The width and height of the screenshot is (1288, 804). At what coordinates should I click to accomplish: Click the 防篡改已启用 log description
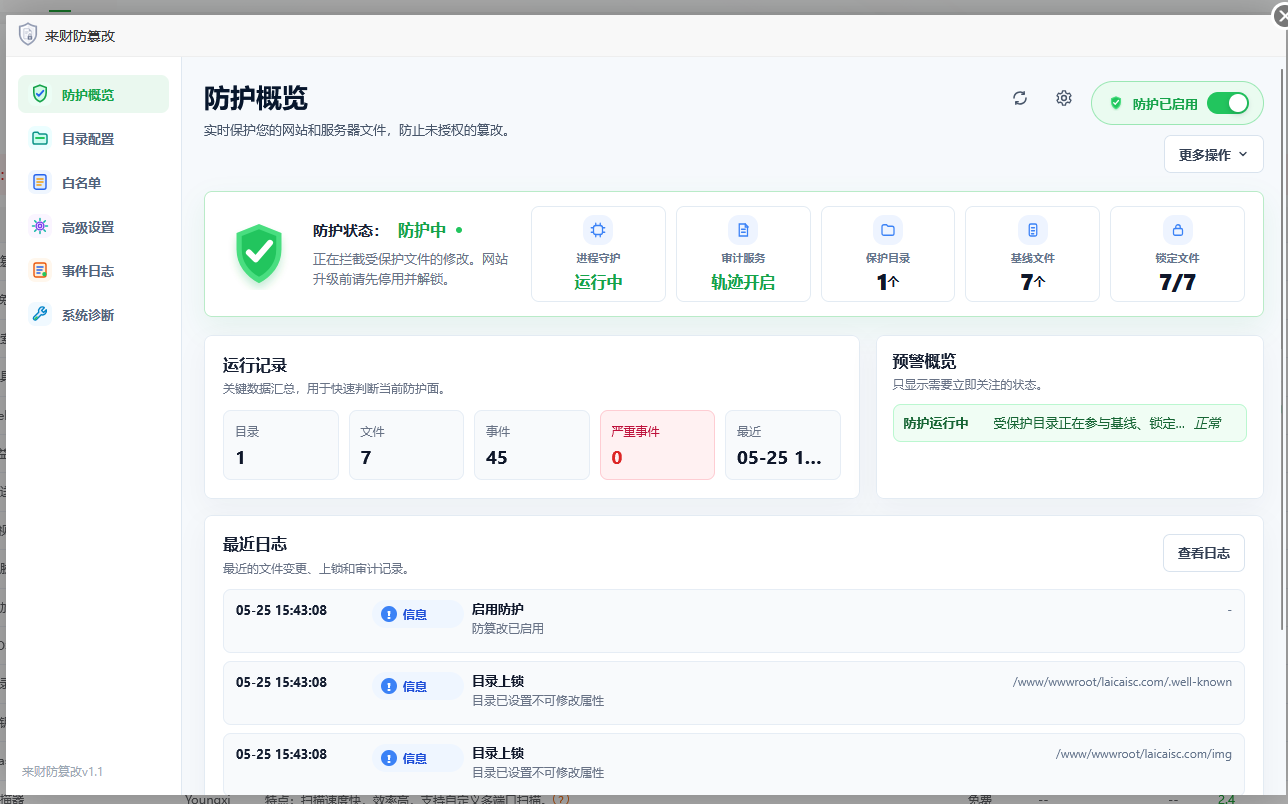point(507,629)
